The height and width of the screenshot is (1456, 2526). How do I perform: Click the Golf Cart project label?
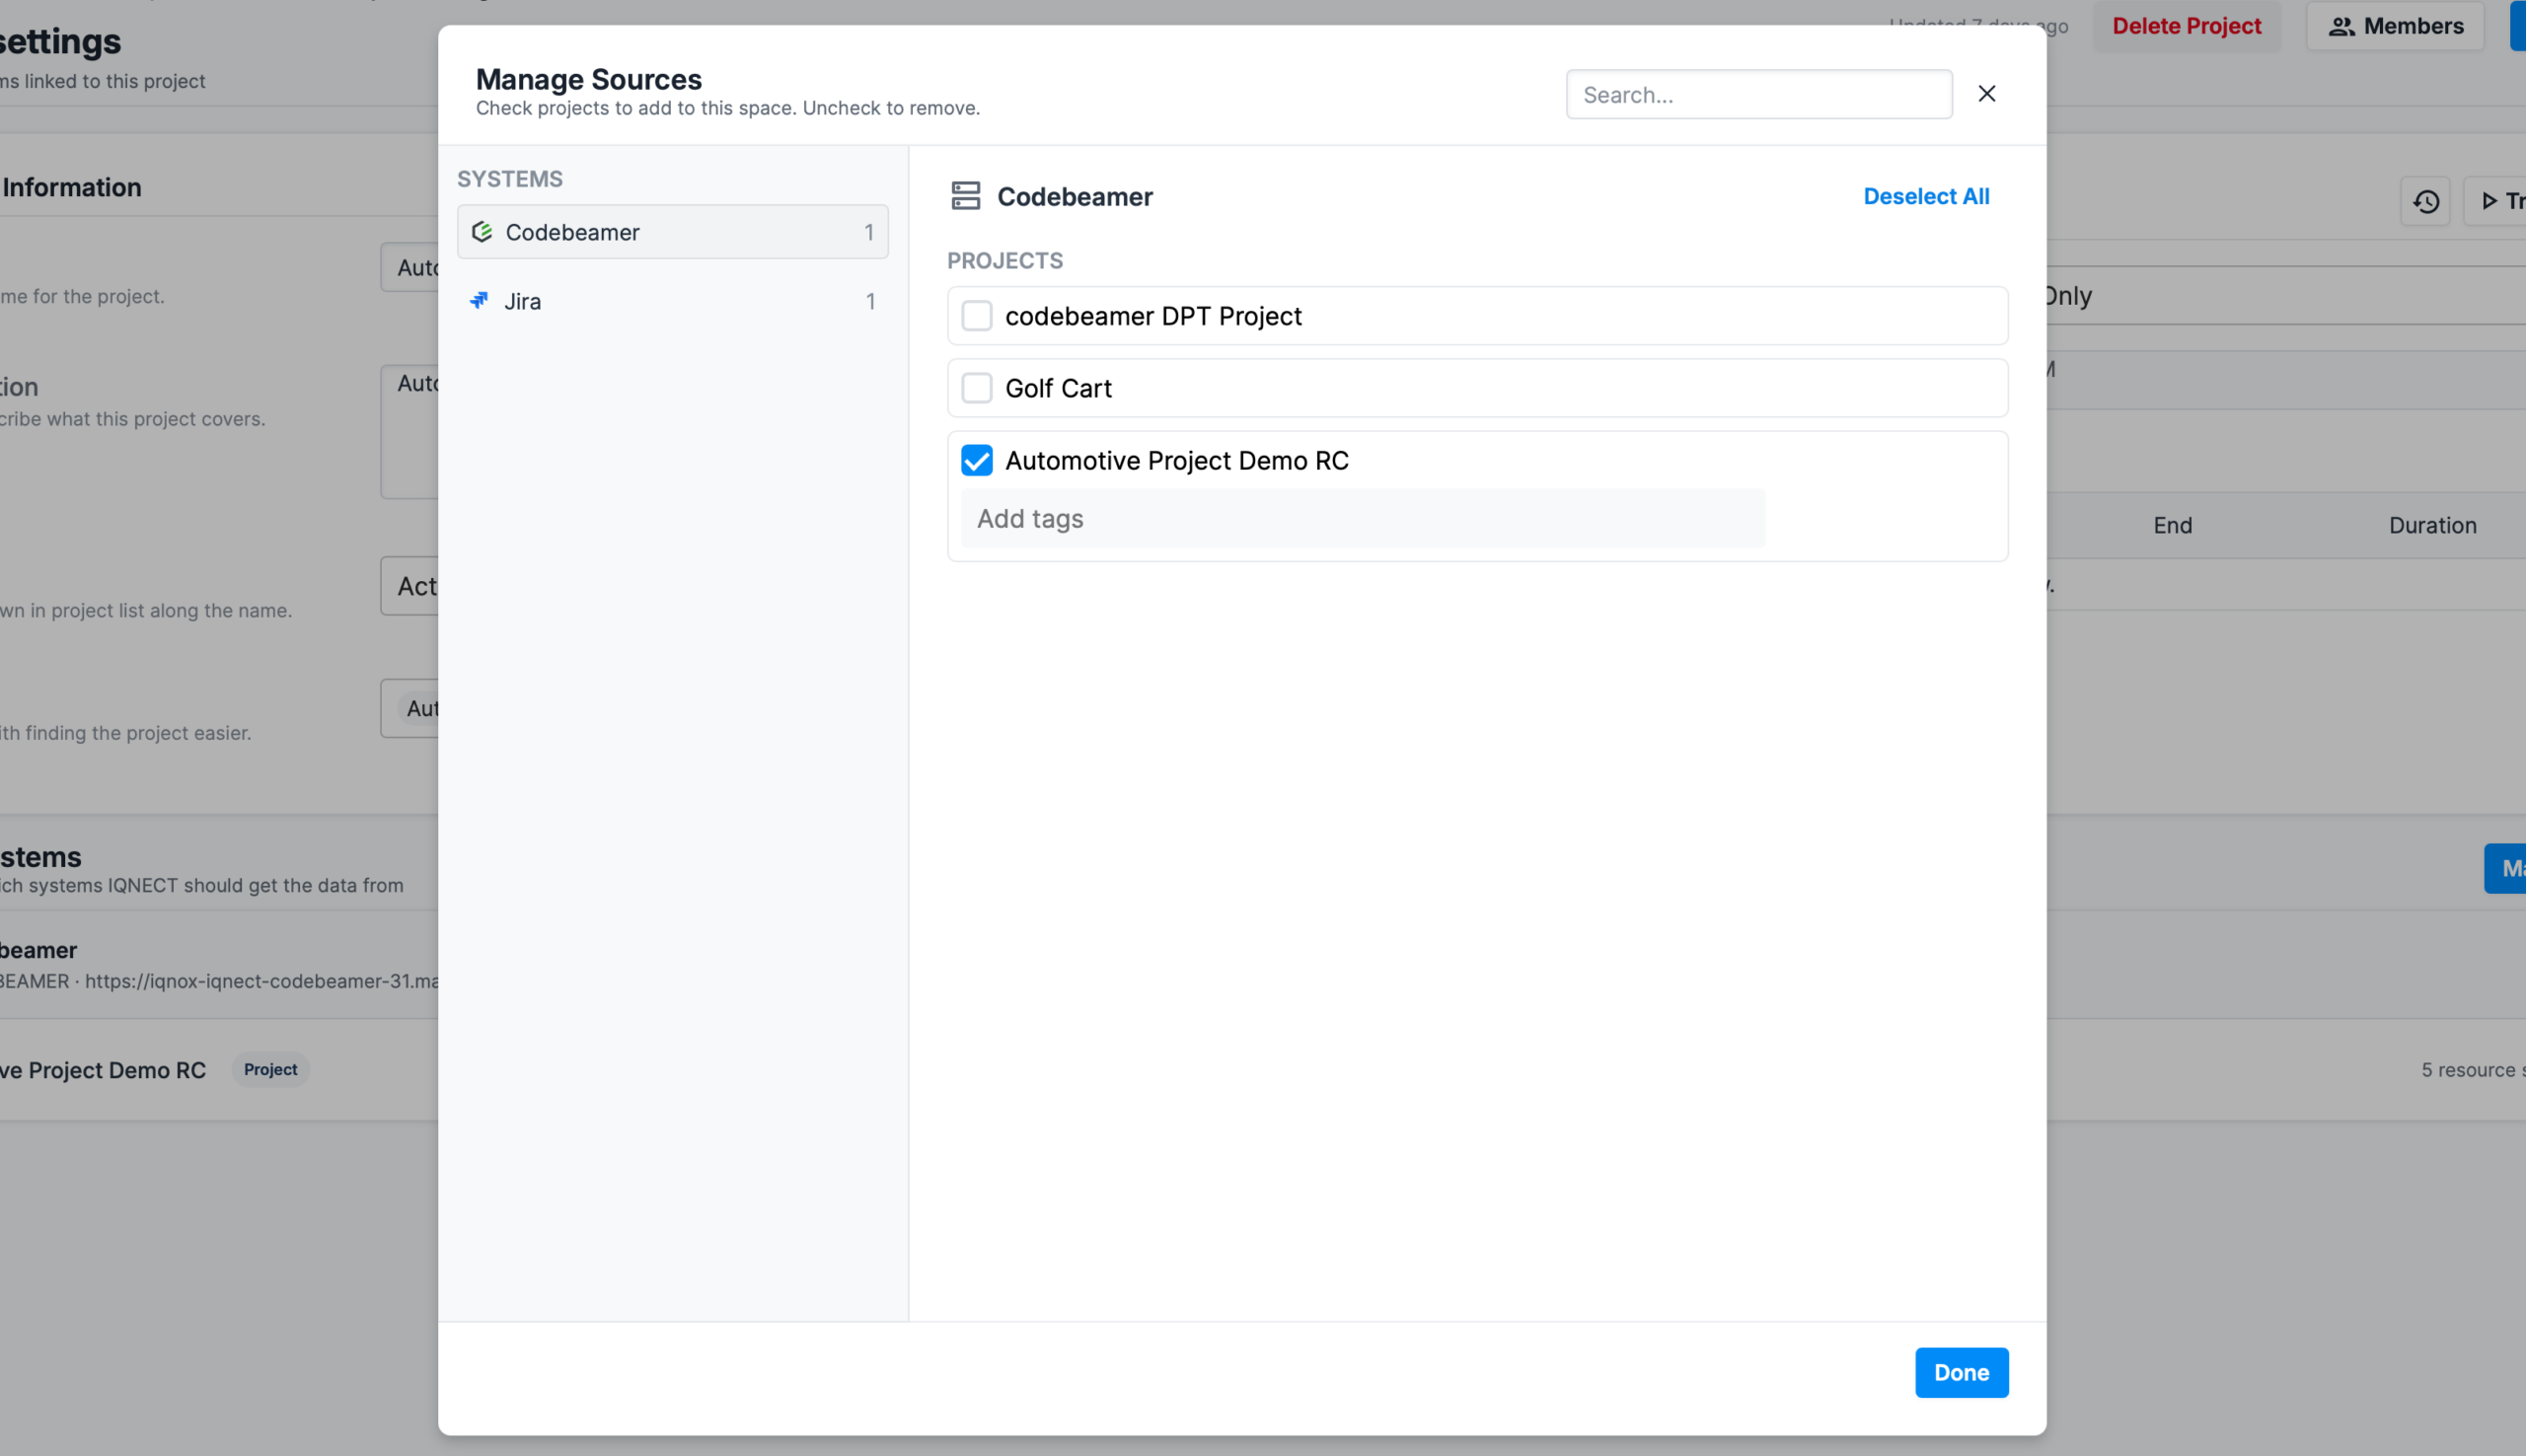pos(1058,388)
